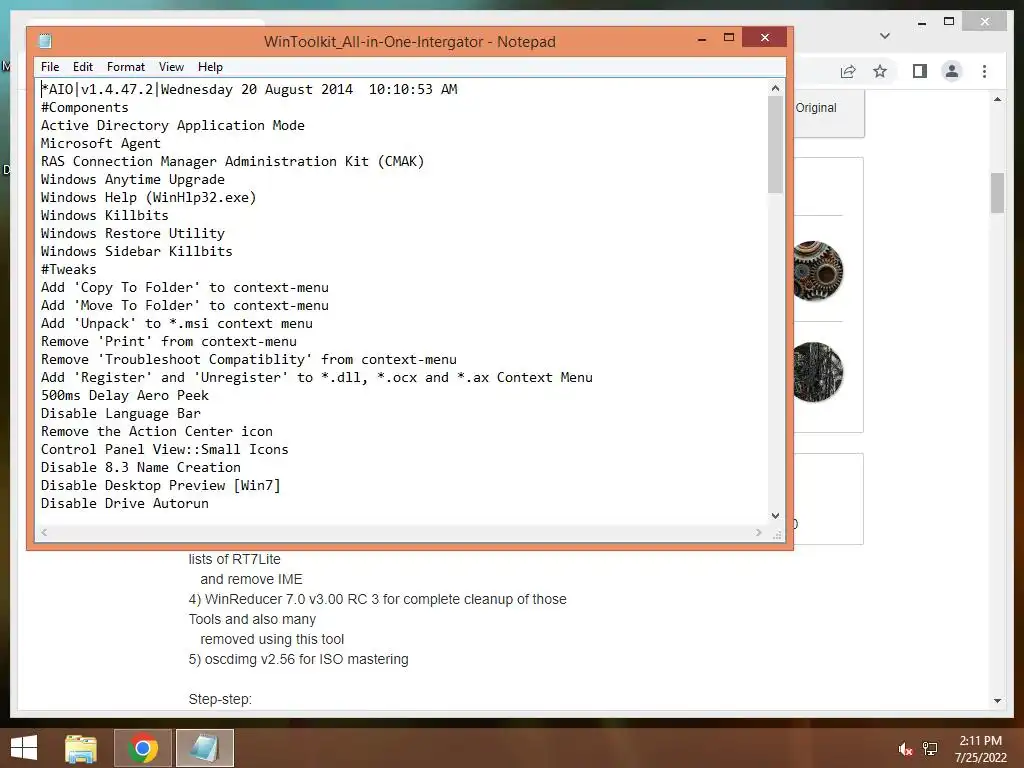Click the 'Active Directory Application Mode' line
Image resolution: width=1024 pixels, height=768 pixels.
tap(172, 125)
